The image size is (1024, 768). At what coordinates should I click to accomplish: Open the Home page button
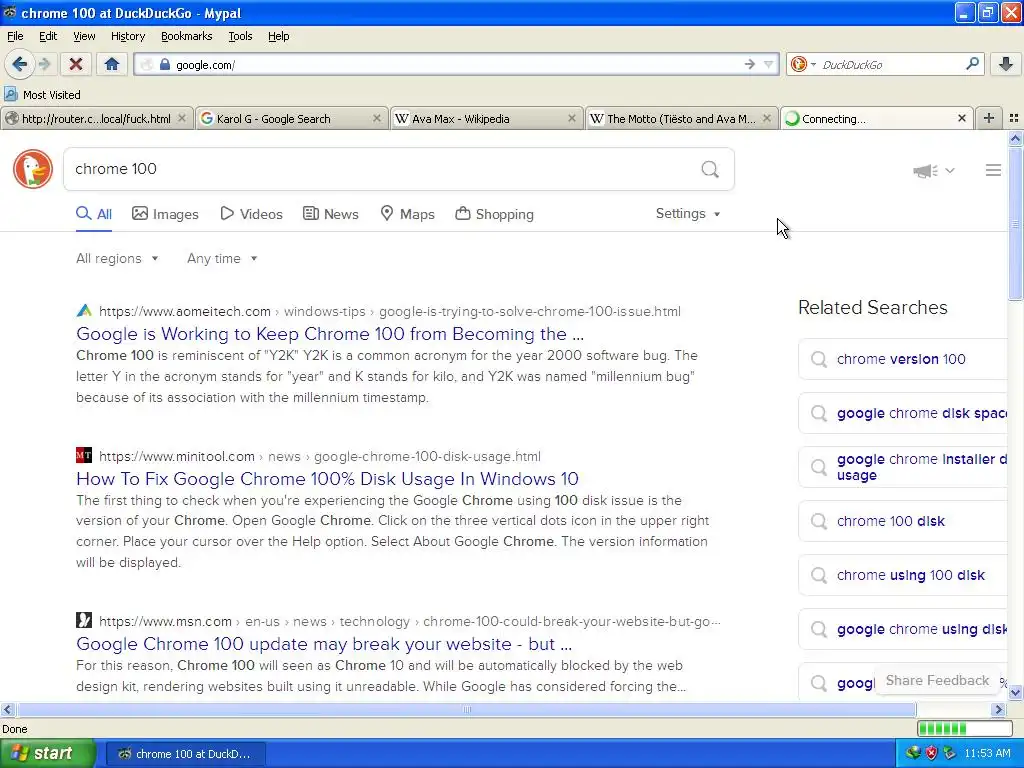point(112,64)
